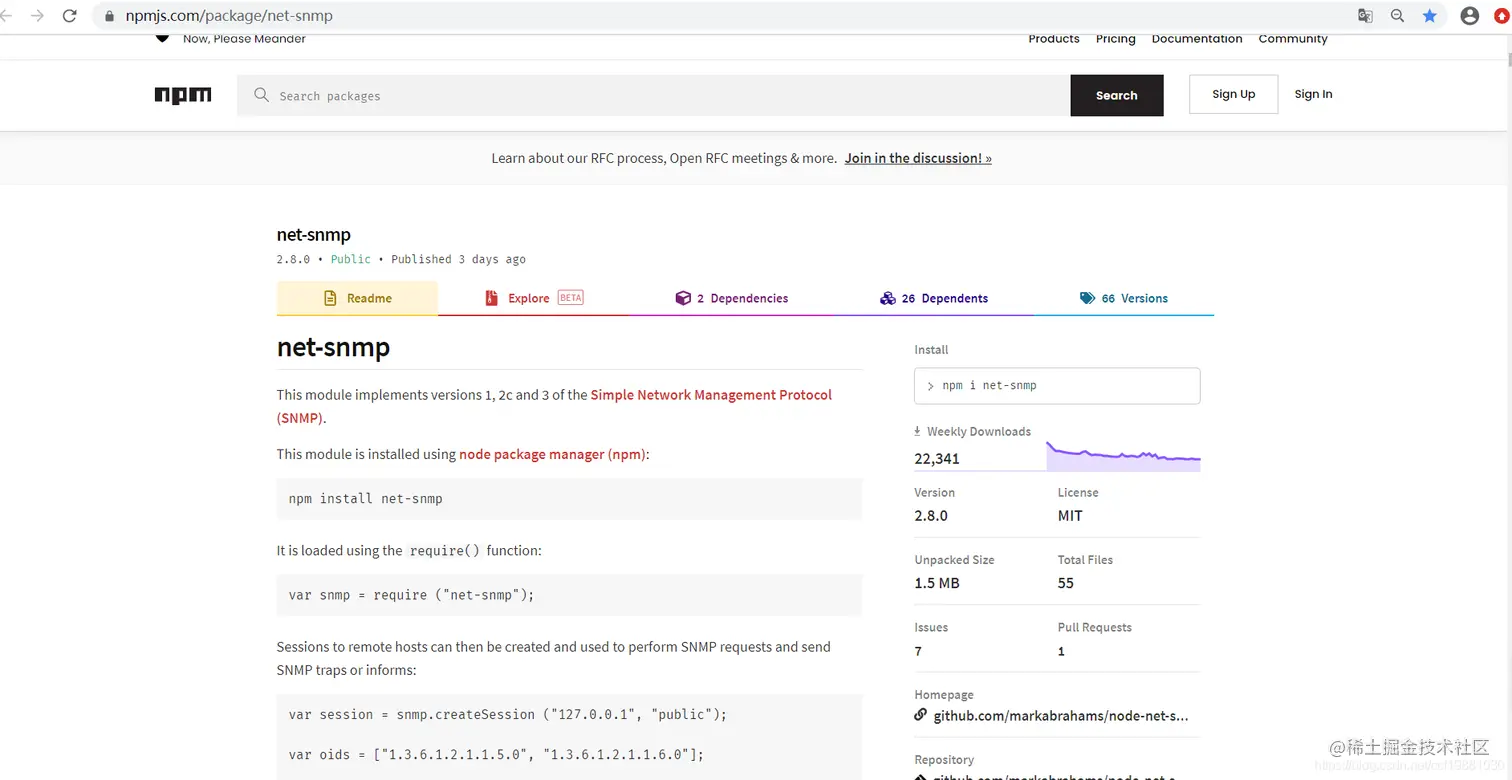Click the Dependents boxes icon
Screen dimensions: 1512x780
[887, 298]
